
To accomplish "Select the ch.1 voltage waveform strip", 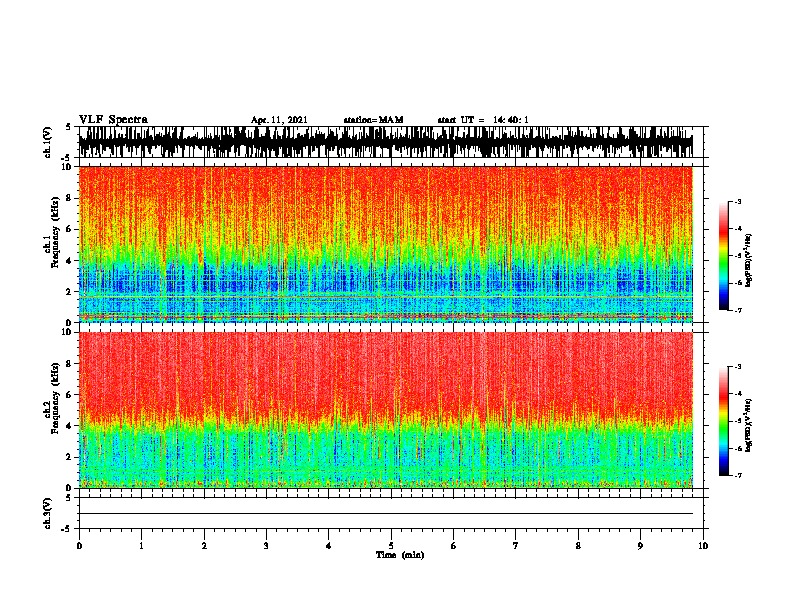I will (x=386, y=142).
